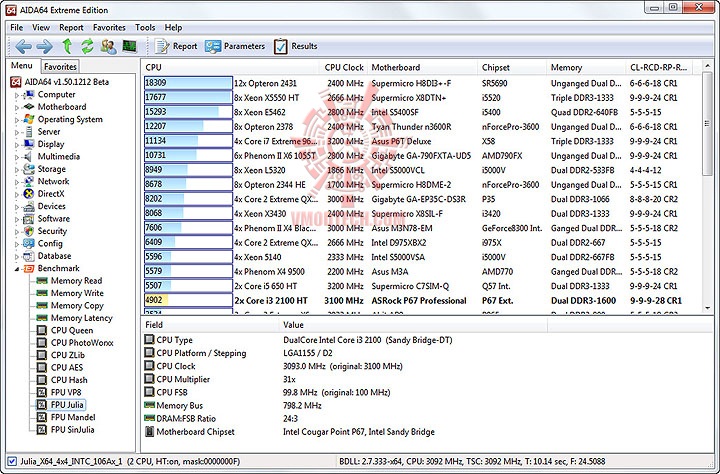
Task: Click the DirectX icon in tree
Action: 29,194
